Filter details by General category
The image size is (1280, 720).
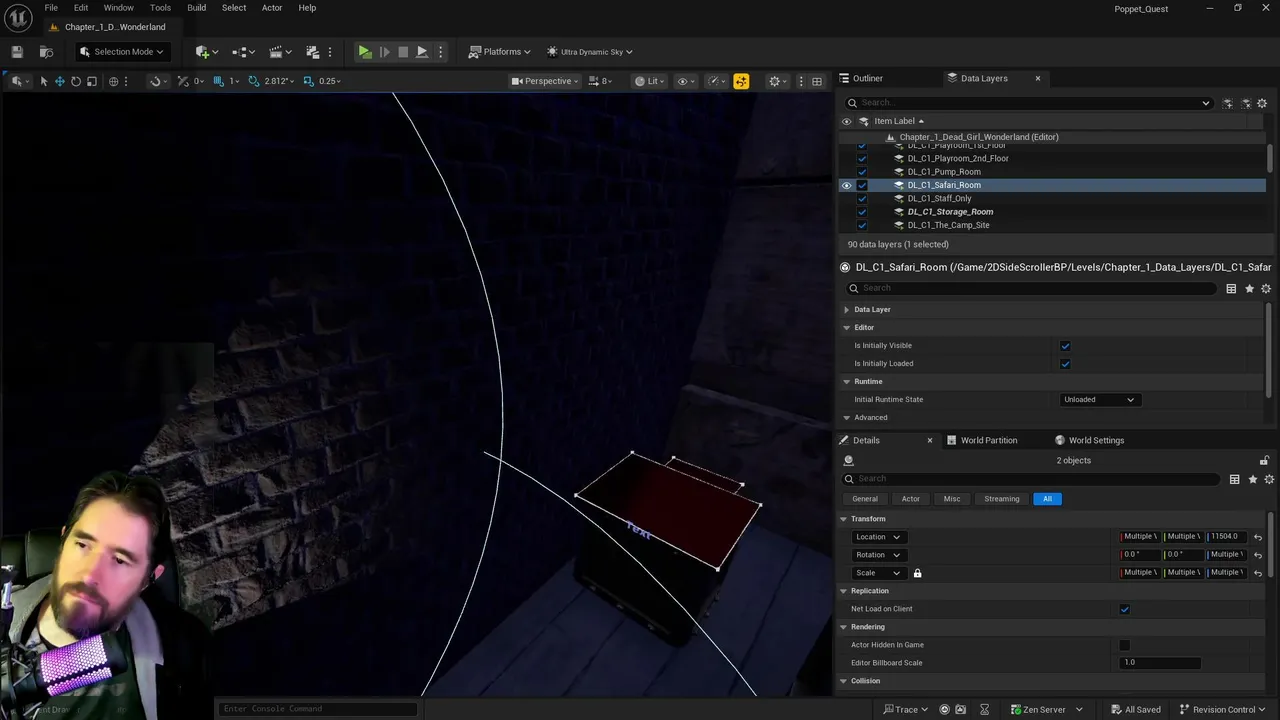(865, 499)
